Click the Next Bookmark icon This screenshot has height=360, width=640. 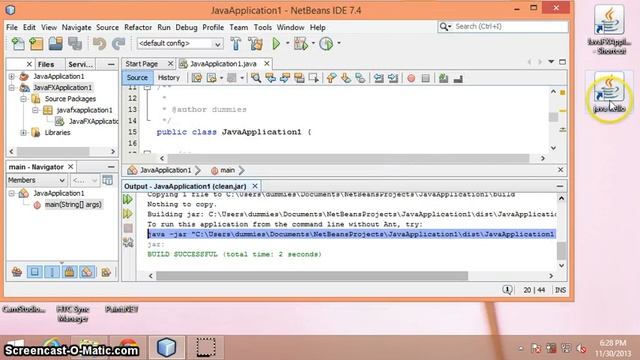tap(346, 78)
